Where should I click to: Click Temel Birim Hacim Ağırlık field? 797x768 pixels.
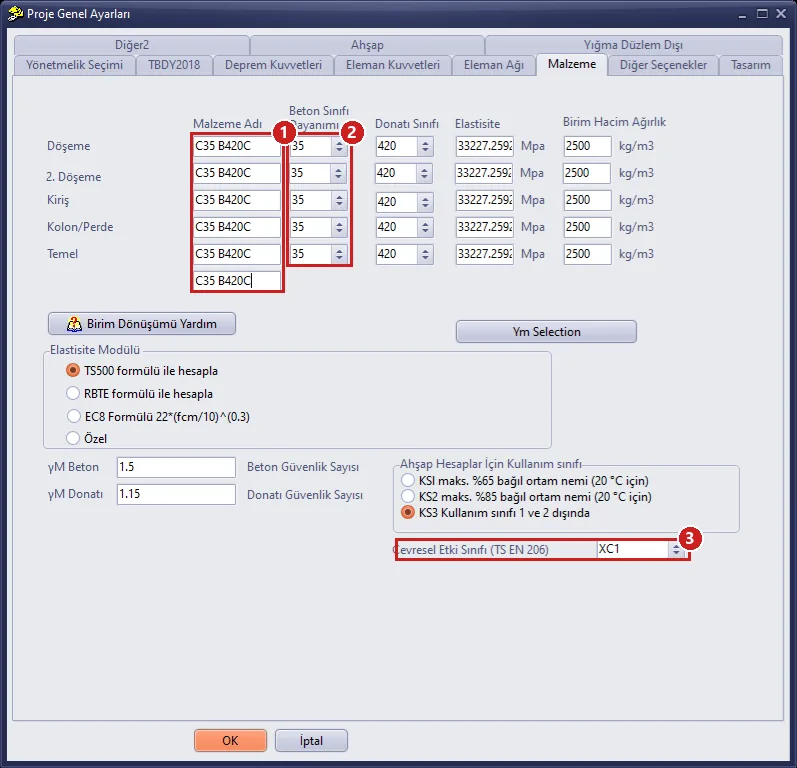588,254
